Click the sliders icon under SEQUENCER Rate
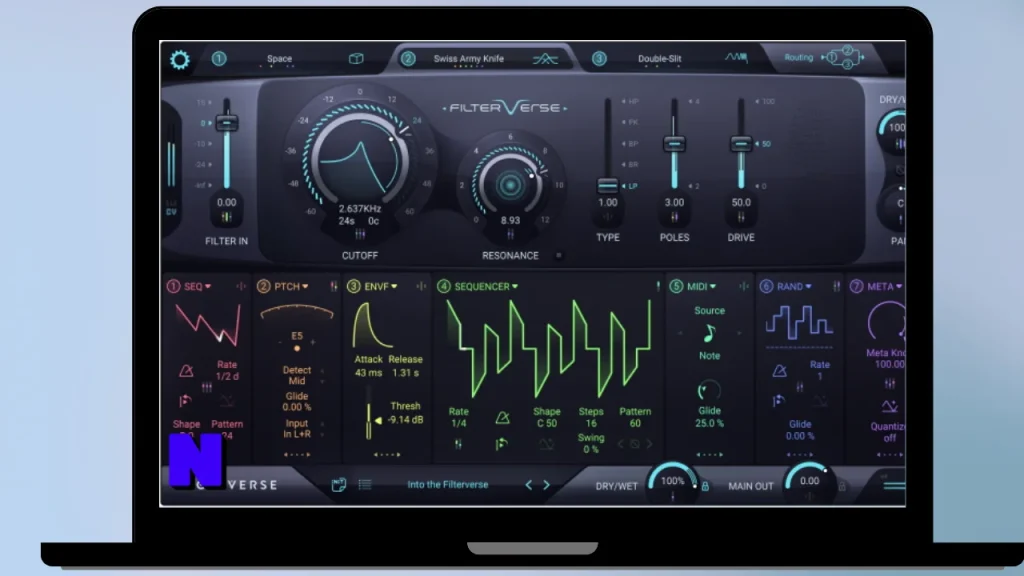This screenshot has height=576, width=1024. [458, 444]
